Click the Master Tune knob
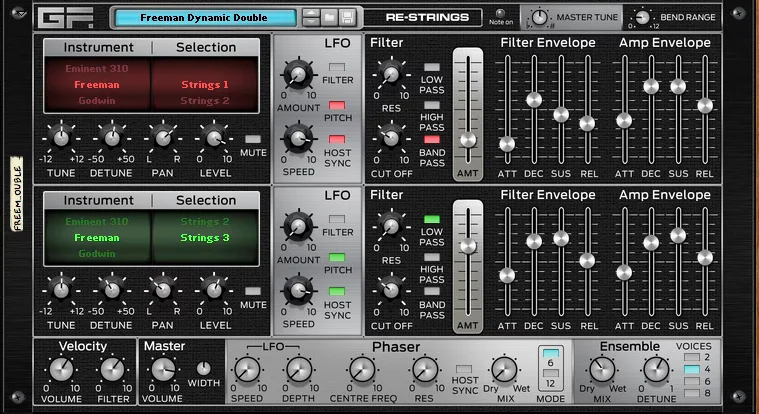Viewport: 759px width, 414px height. [x=539, y=18]
